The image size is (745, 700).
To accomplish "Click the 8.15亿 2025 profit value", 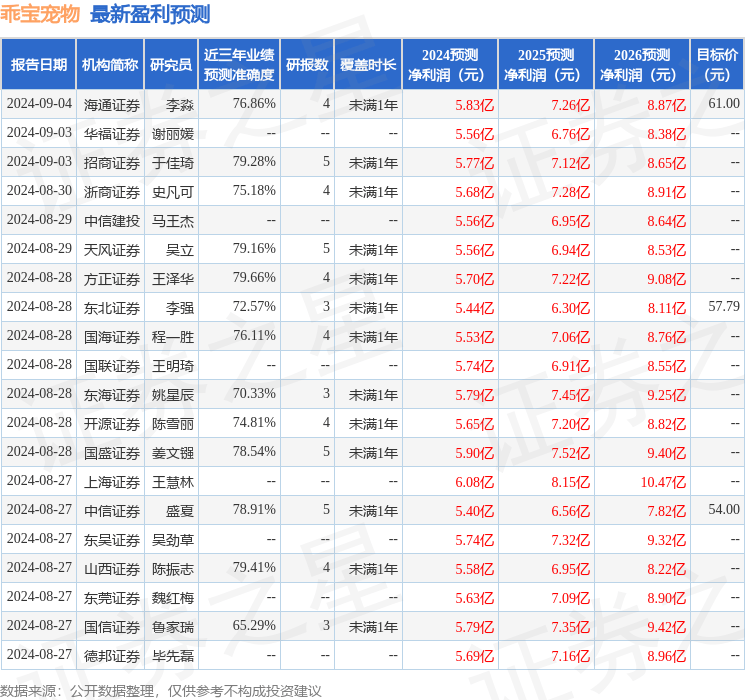I will [x=571, y=482].
